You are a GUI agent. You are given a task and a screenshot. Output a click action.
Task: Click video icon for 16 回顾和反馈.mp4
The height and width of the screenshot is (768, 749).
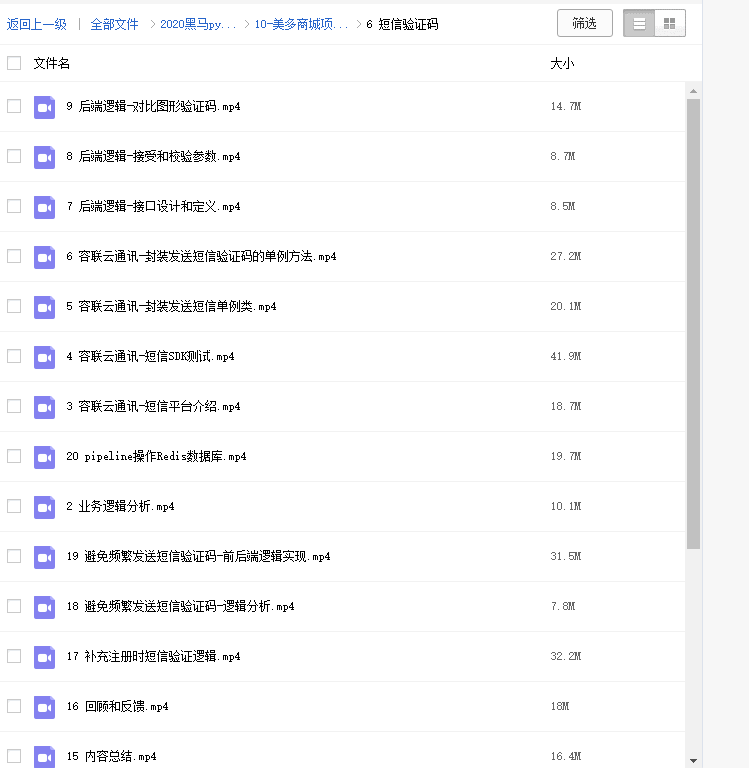pos(44,706)
